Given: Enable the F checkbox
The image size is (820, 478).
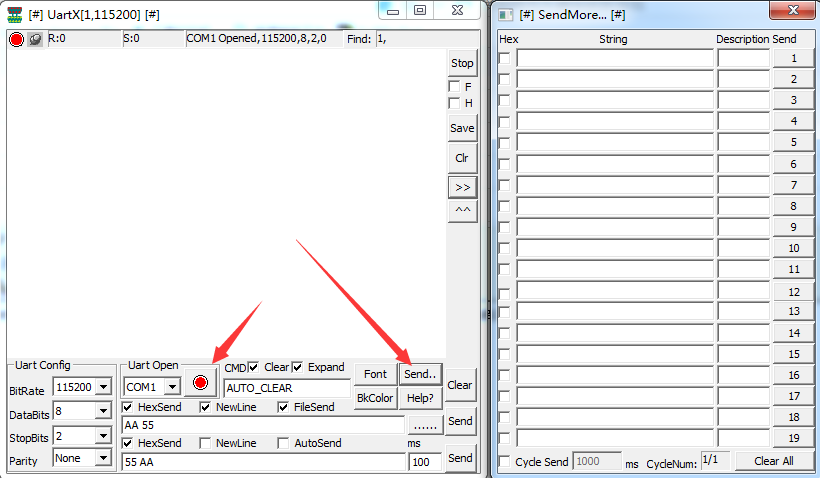Looking at the screenshot, I should pos(454,86).
